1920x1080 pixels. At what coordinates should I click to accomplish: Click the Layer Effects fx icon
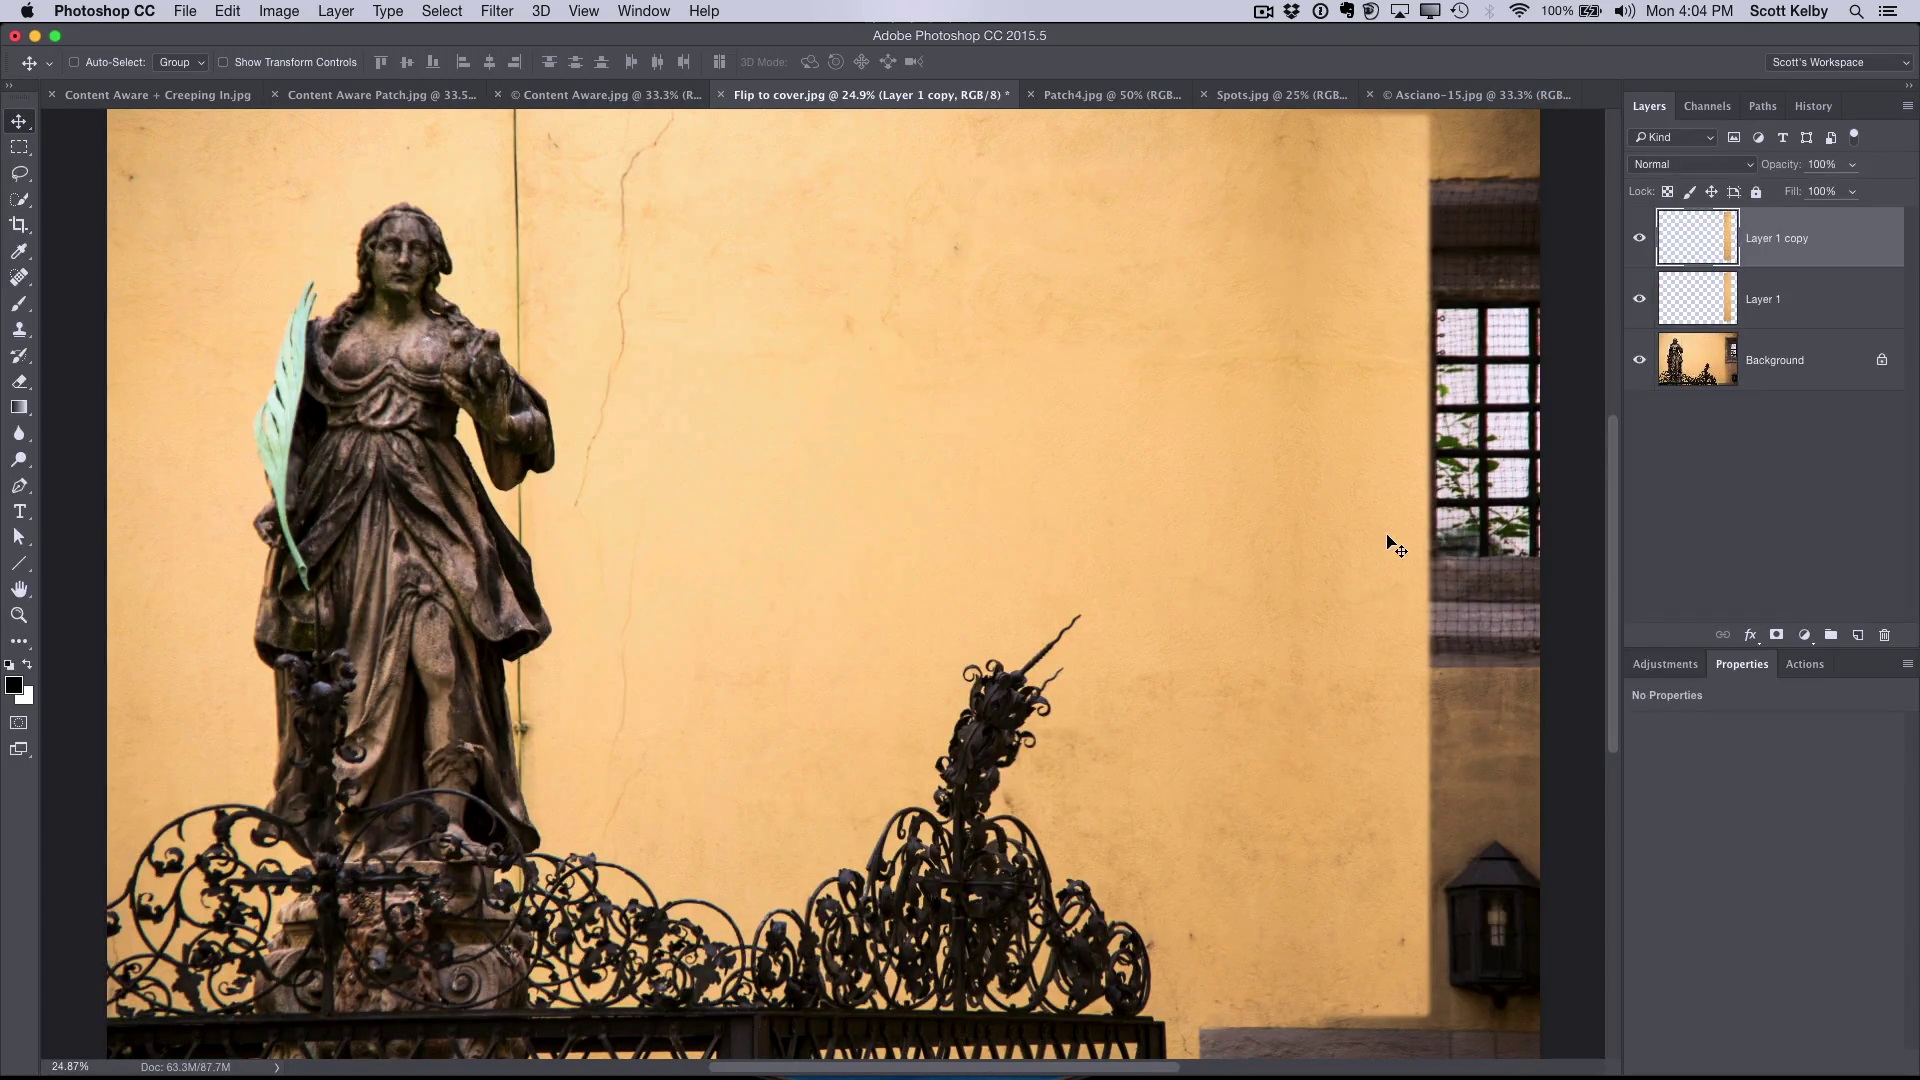tap(1750, 636)
